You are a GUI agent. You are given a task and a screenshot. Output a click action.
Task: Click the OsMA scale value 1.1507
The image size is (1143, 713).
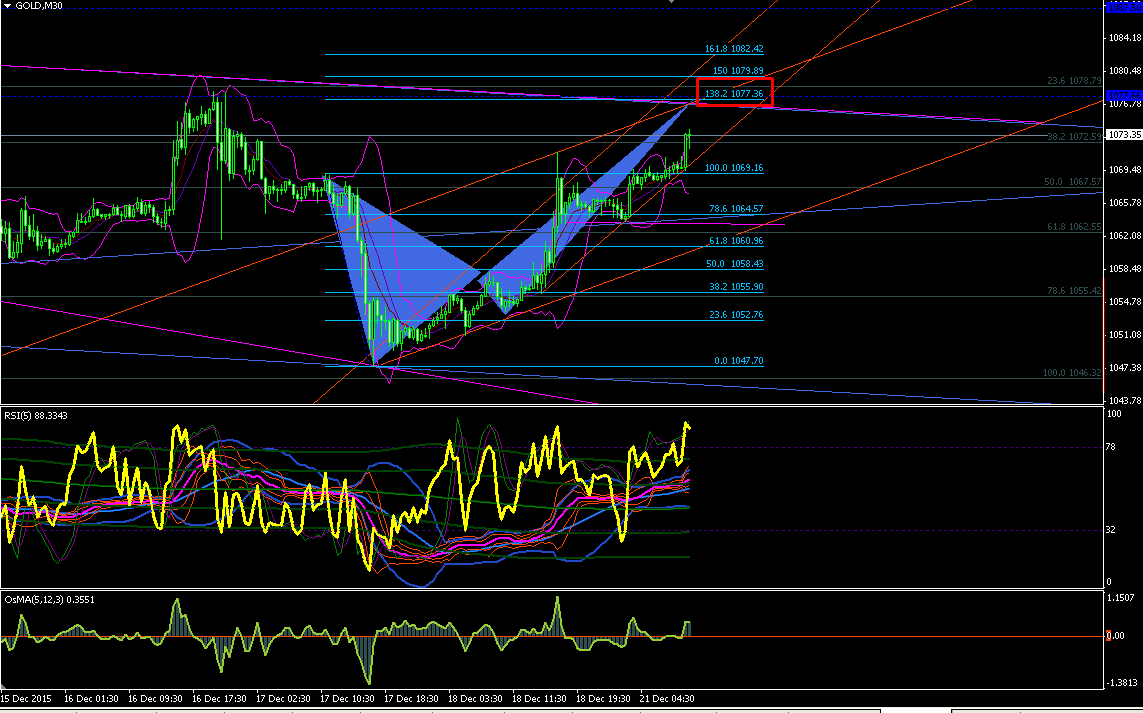point(1121,598)
